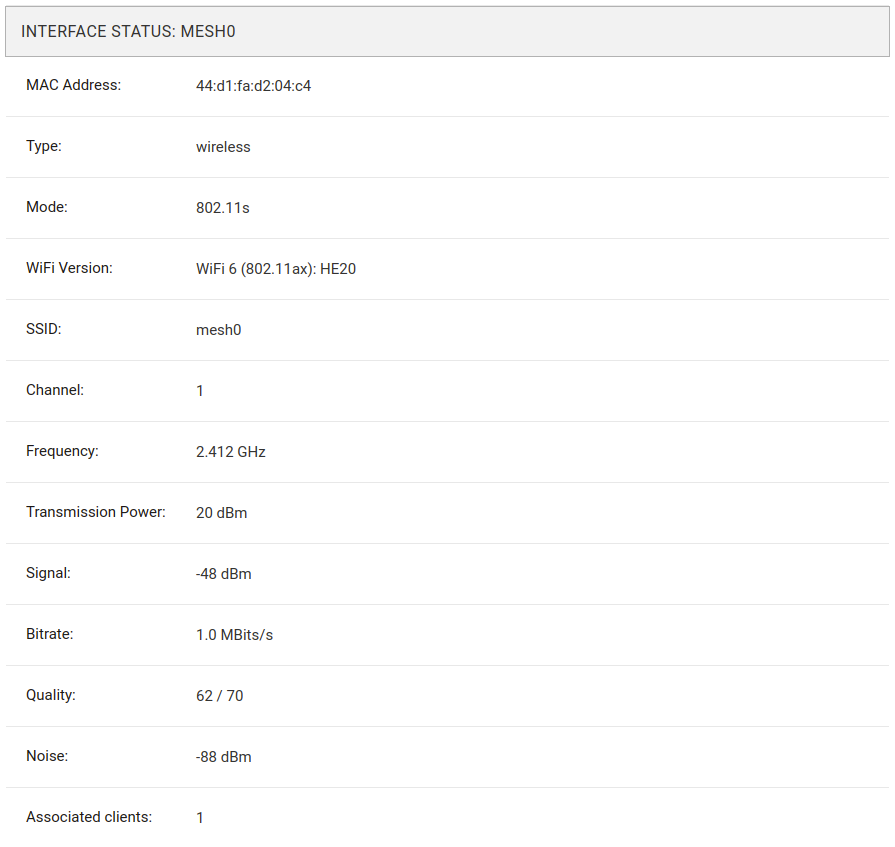Click the SSID value mesh0
Image resolution: width=895 pixels, height=847 pixels.
click(218, 330)
